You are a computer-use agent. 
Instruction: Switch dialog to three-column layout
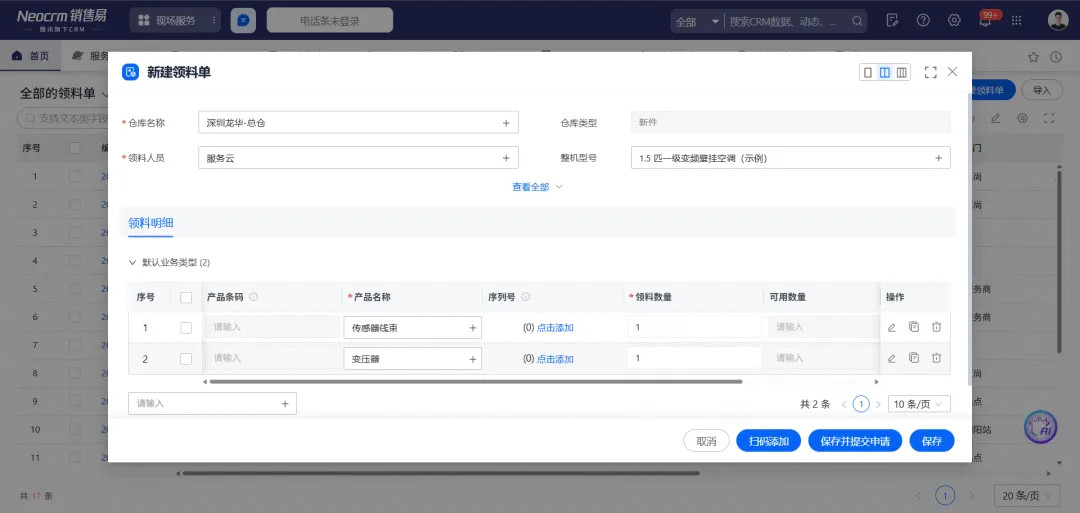[x=902, y=72]
